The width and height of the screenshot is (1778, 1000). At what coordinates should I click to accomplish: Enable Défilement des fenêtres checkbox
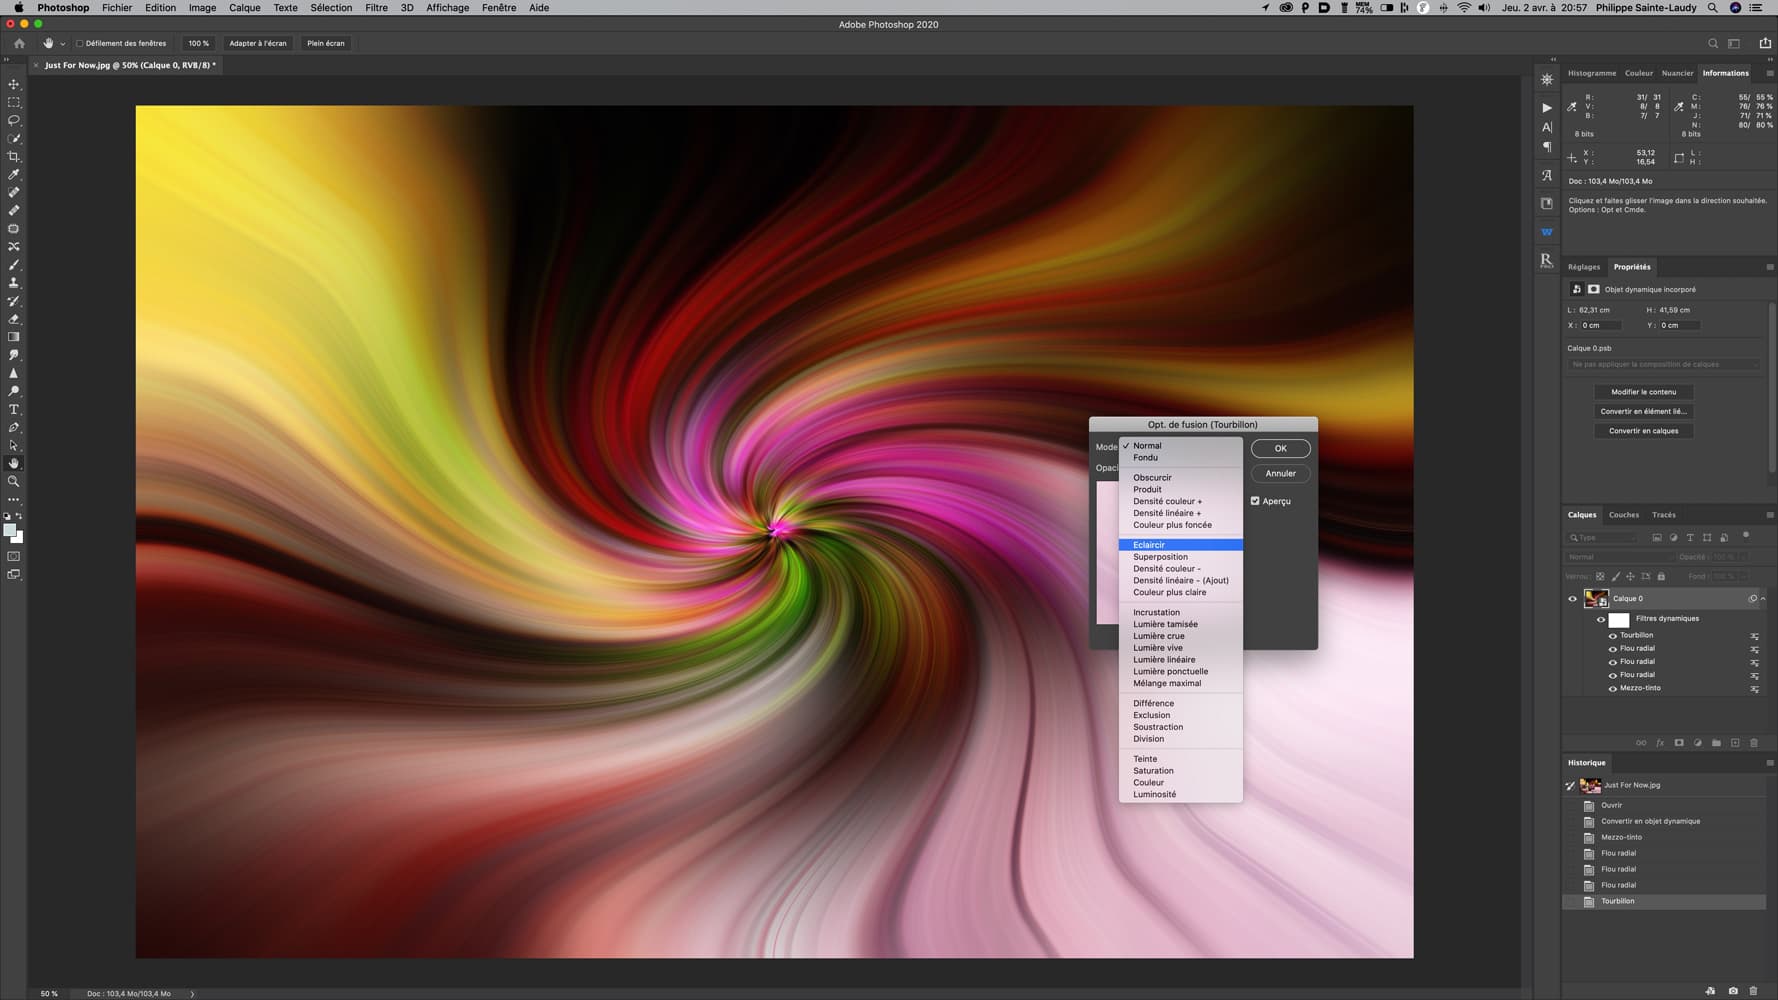point(80,44)
